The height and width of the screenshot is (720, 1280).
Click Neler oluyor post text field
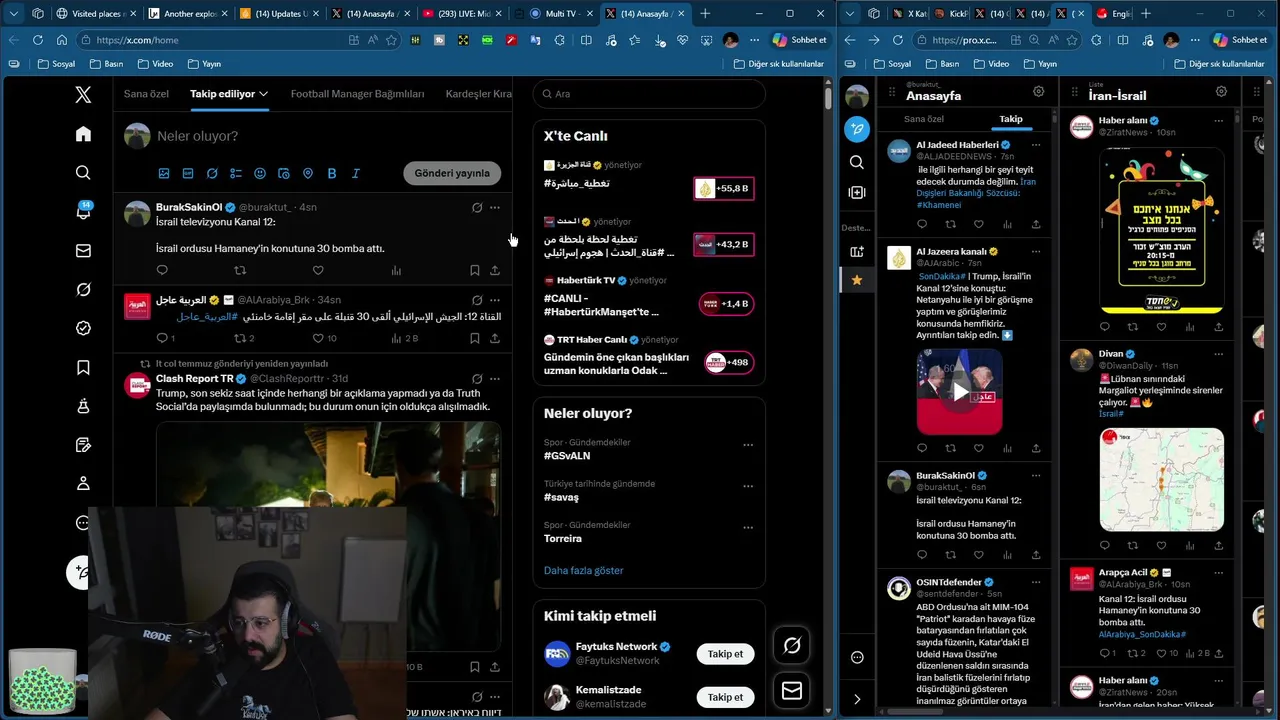tap(330, 136)
